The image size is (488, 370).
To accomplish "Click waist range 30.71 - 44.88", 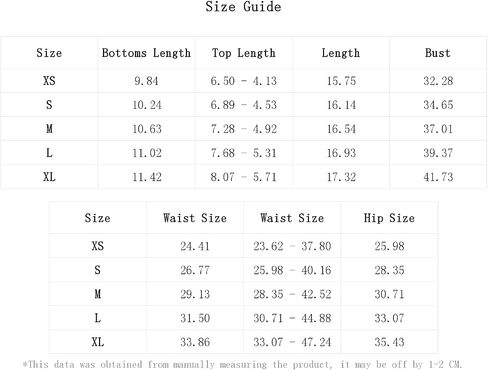I will (292, 318).
